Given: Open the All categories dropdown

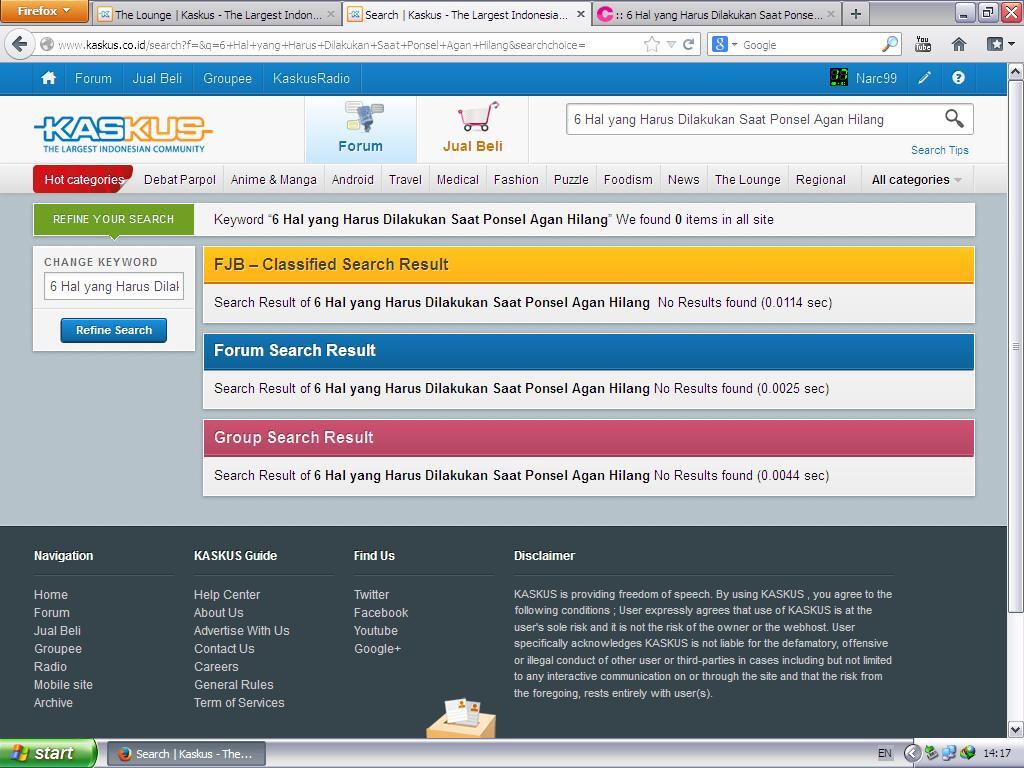Looking at the screenshot, I should coord(916,180).
